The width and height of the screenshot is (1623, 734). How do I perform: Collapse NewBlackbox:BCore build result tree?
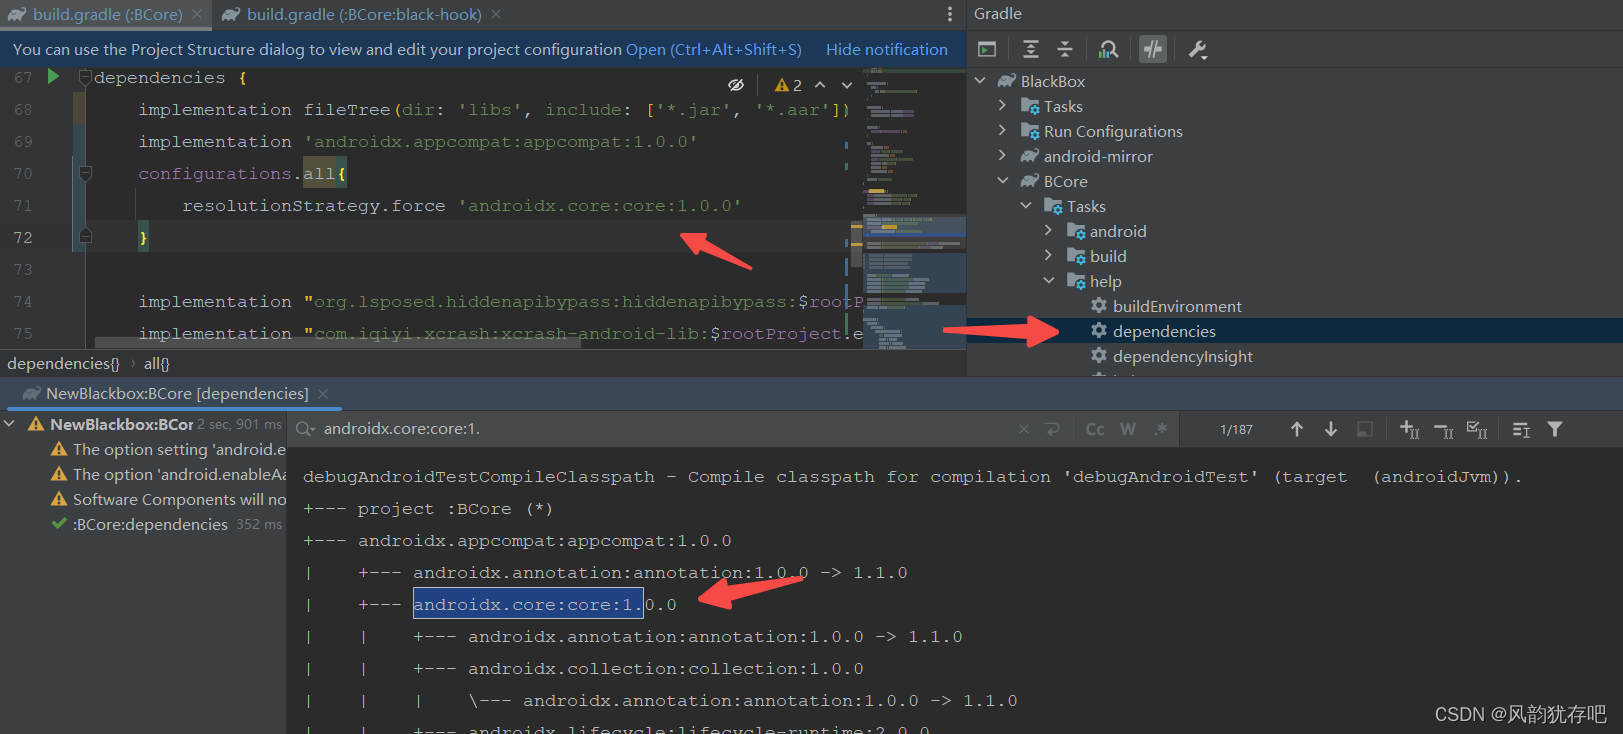(x=10, y=424)
